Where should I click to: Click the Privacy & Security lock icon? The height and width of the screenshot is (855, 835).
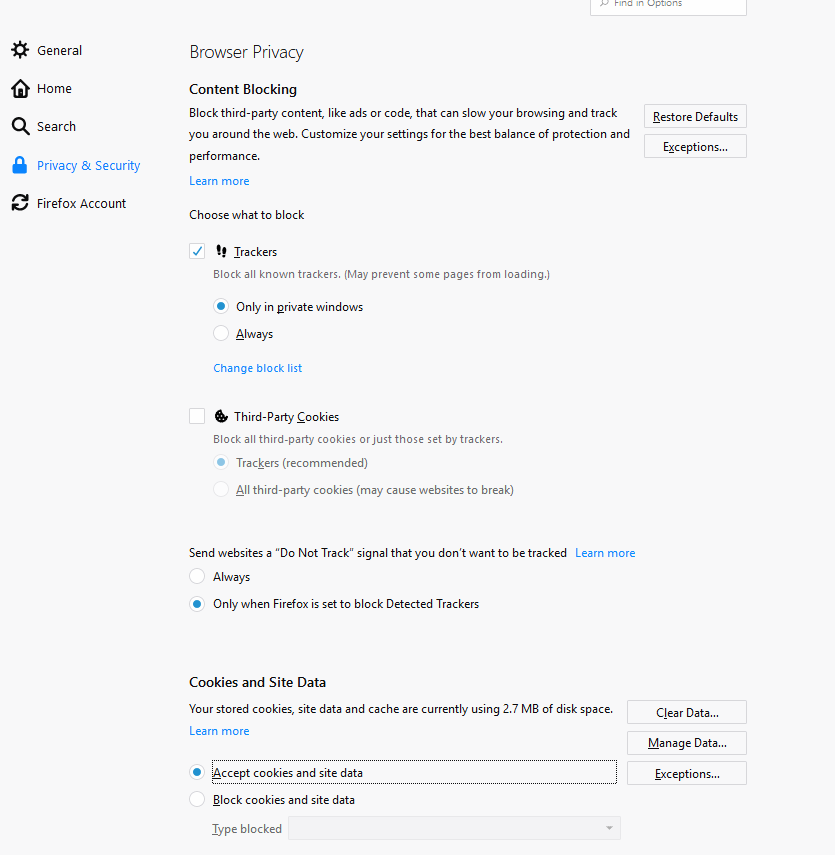click(x=19, y=164)
